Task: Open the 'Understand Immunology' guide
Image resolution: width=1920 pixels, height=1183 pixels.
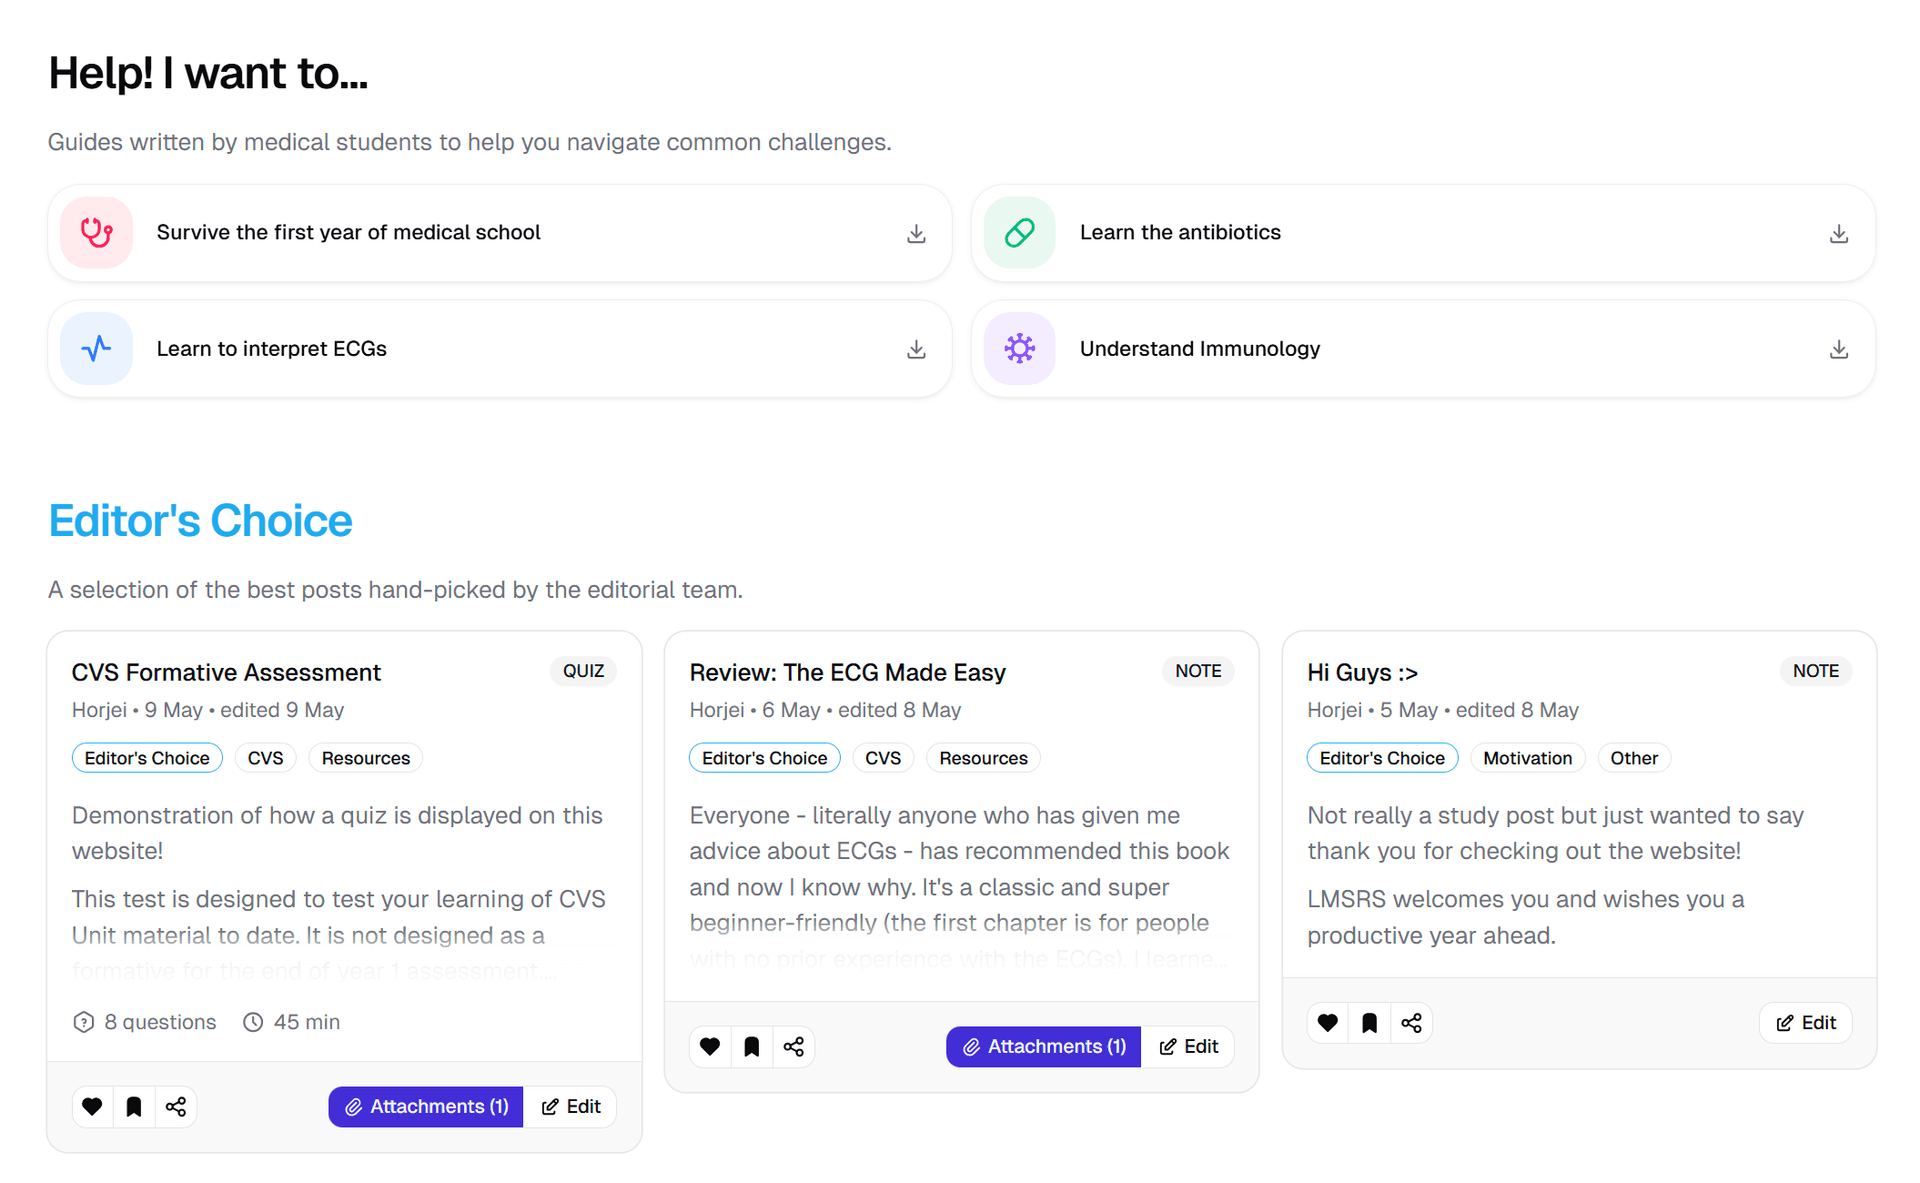Action: [1424, 349]
